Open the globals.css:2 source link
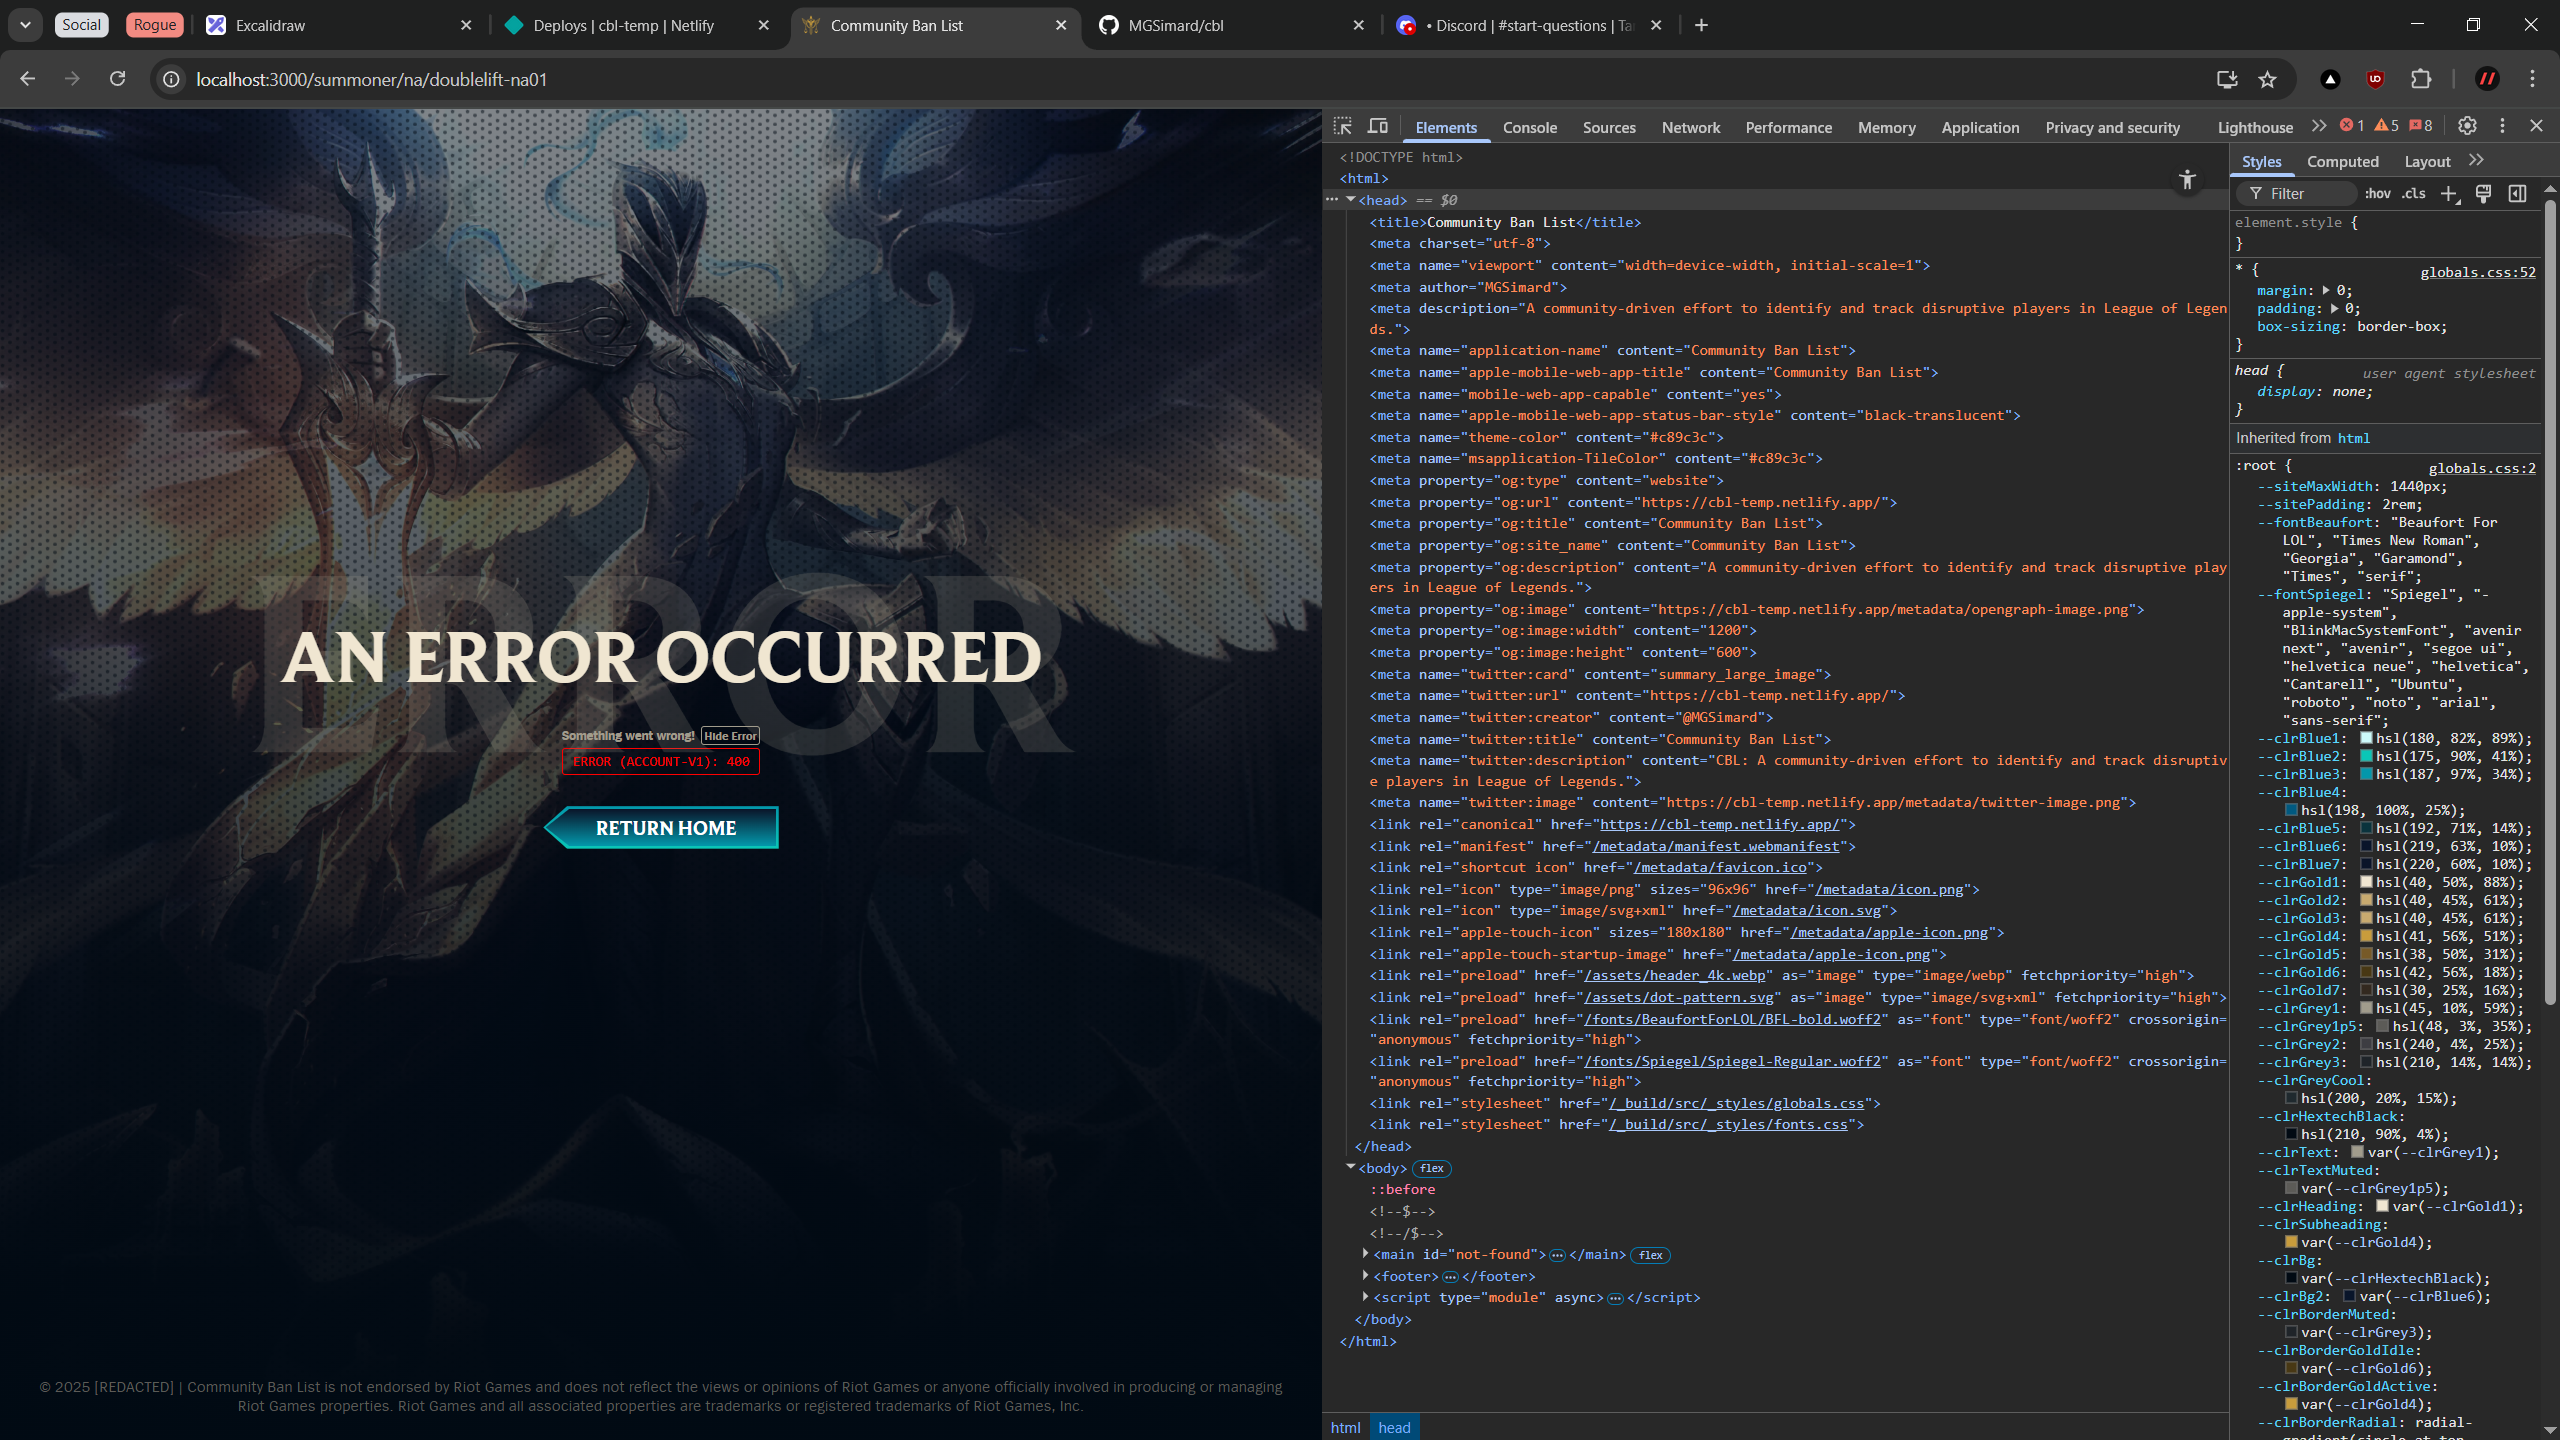The height and width of the screenshot is (1440, 2560). [2482, 468]
